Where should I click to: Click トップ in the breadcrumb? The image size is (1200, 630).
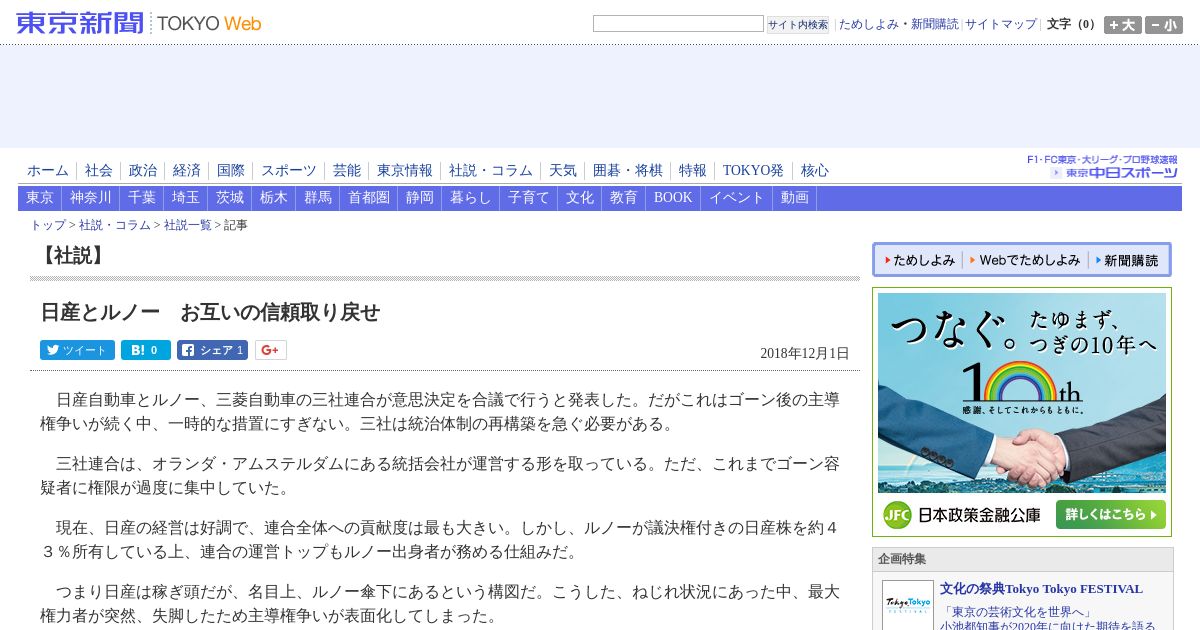(48, 225)
